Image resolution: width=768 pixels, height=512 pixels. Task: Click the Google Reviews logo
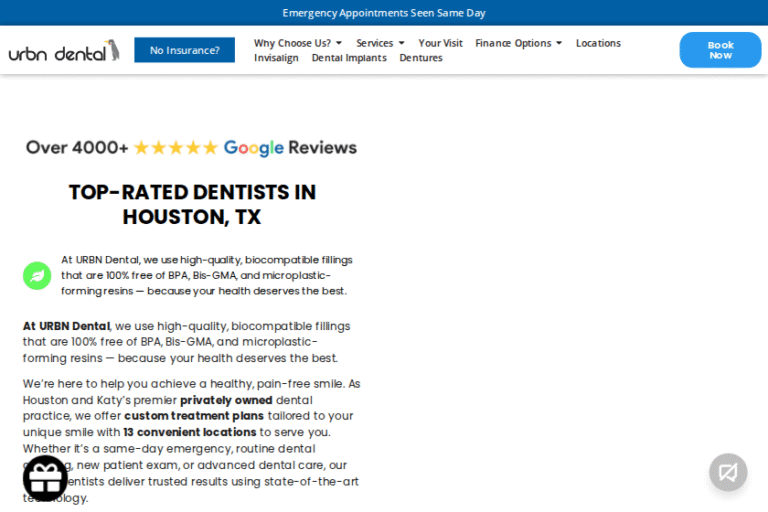pos(254,148)
